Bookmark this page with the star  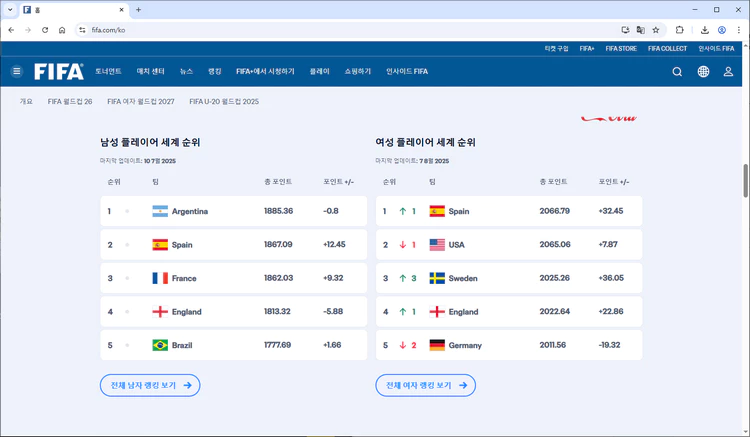[x=656, y=30]
